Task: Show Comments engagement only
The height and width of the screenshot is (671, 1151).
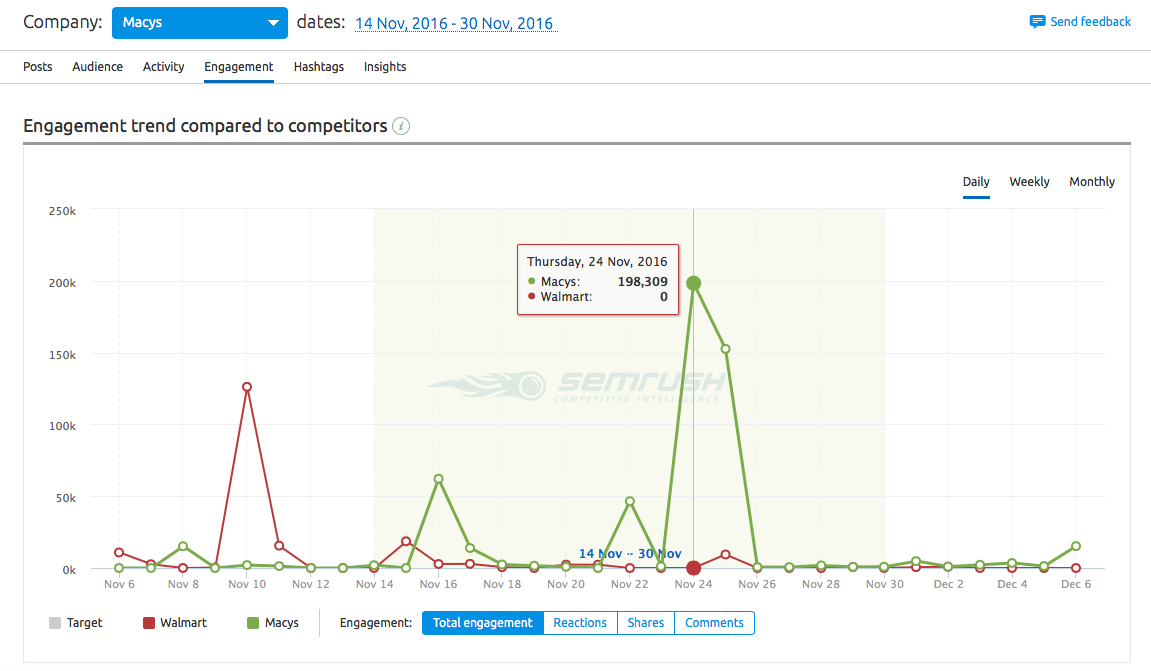Action: point(714,623)
